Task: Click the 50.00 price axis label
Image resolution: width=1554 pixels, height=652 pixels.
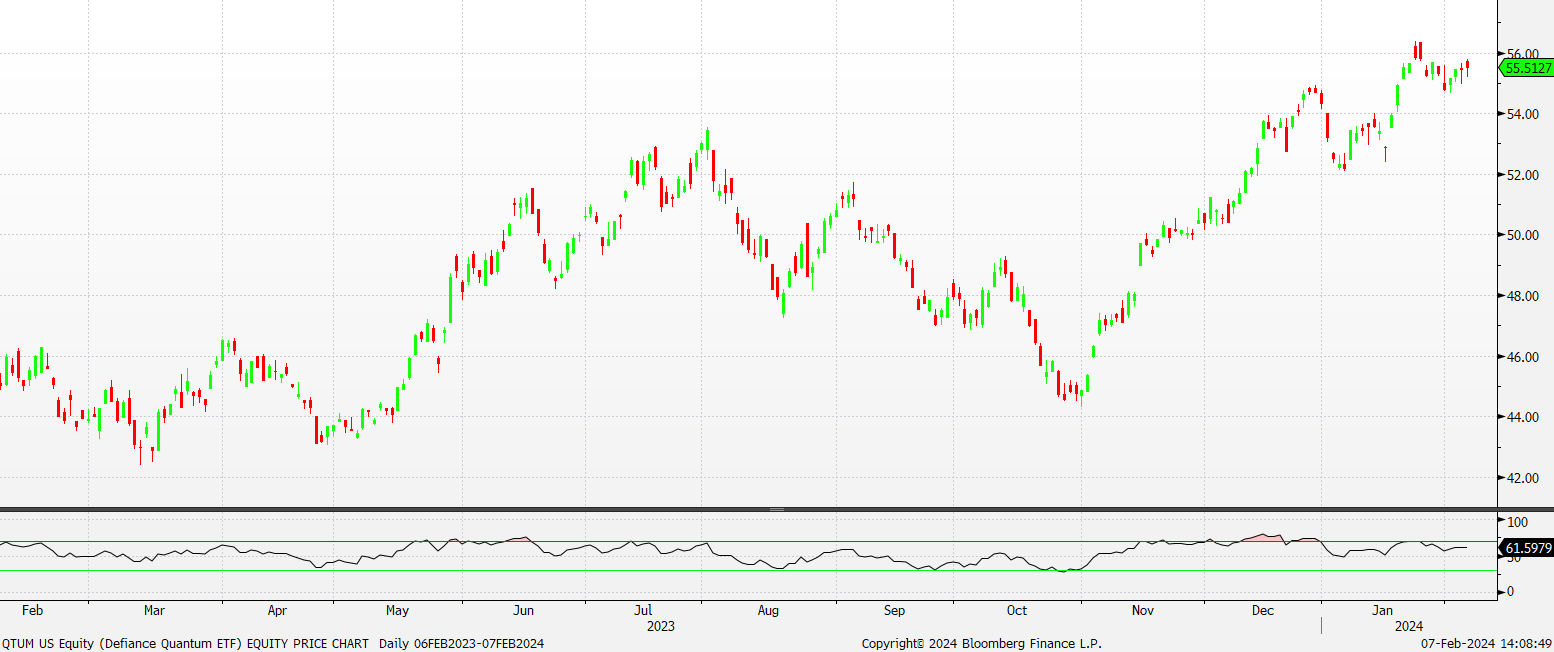Action: pos(1522,236)
